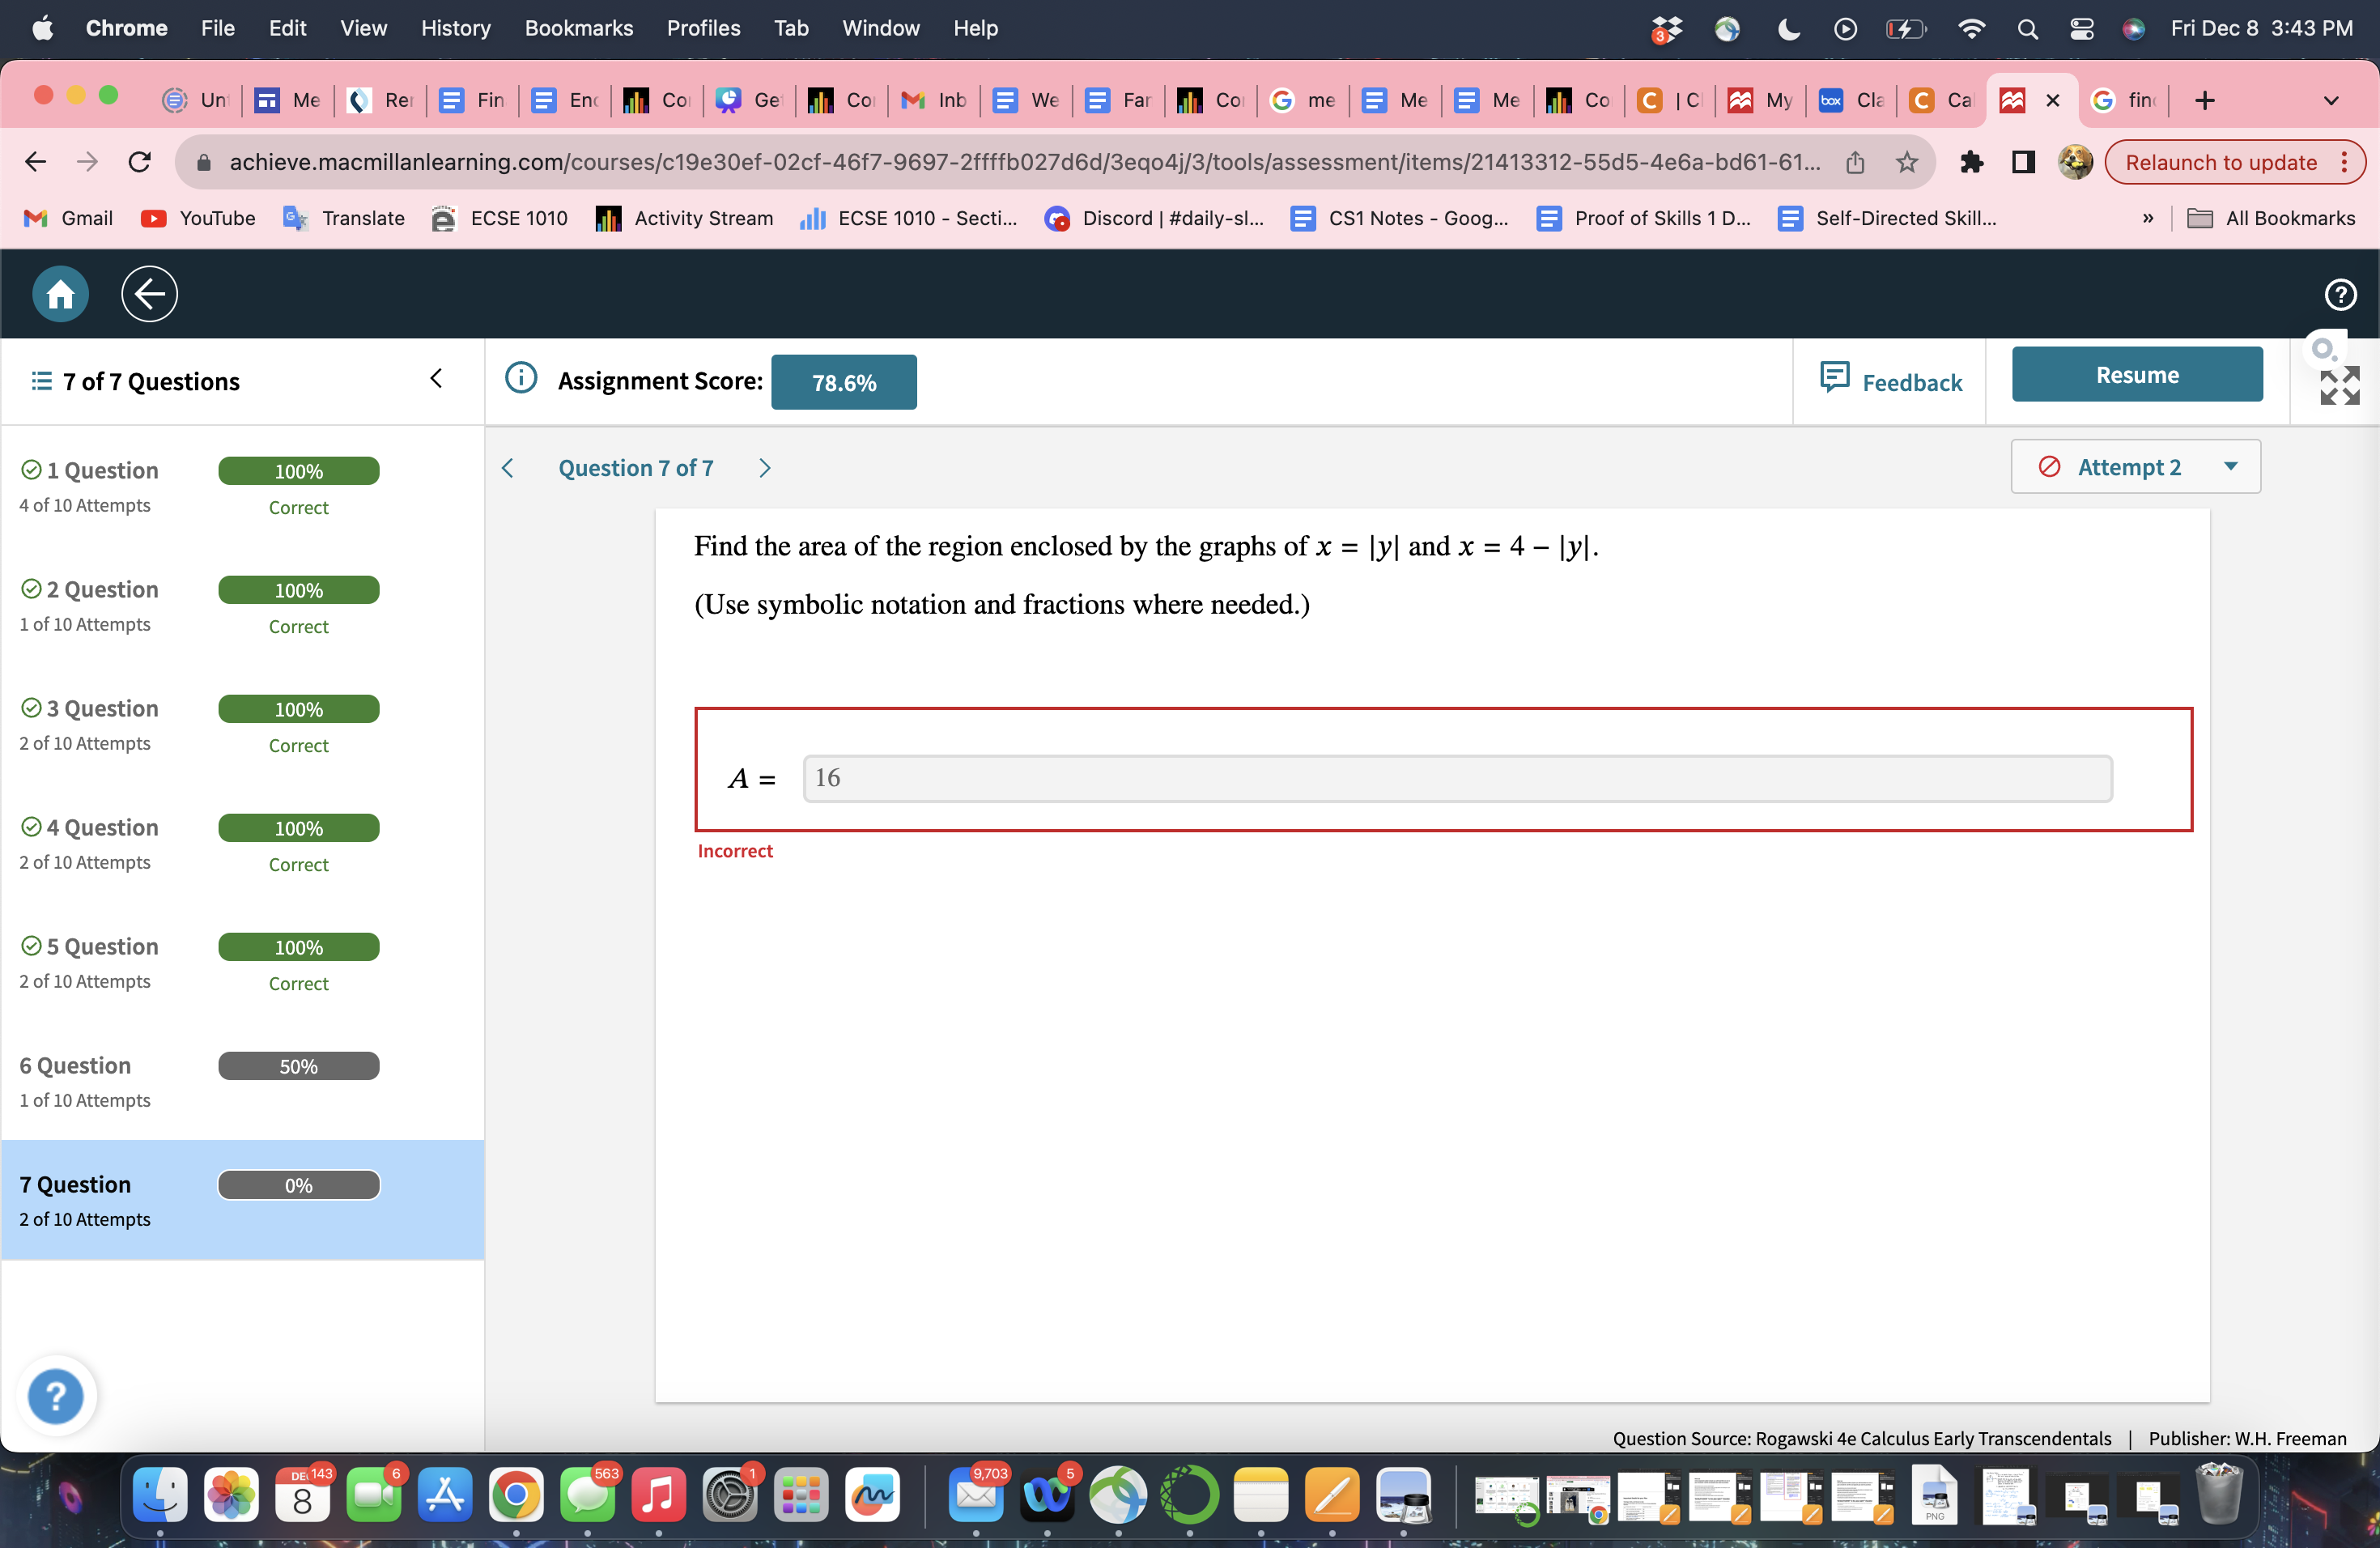Go to next question arrow
Viewport: 2380px width, 1548px height.
[765, 468]
